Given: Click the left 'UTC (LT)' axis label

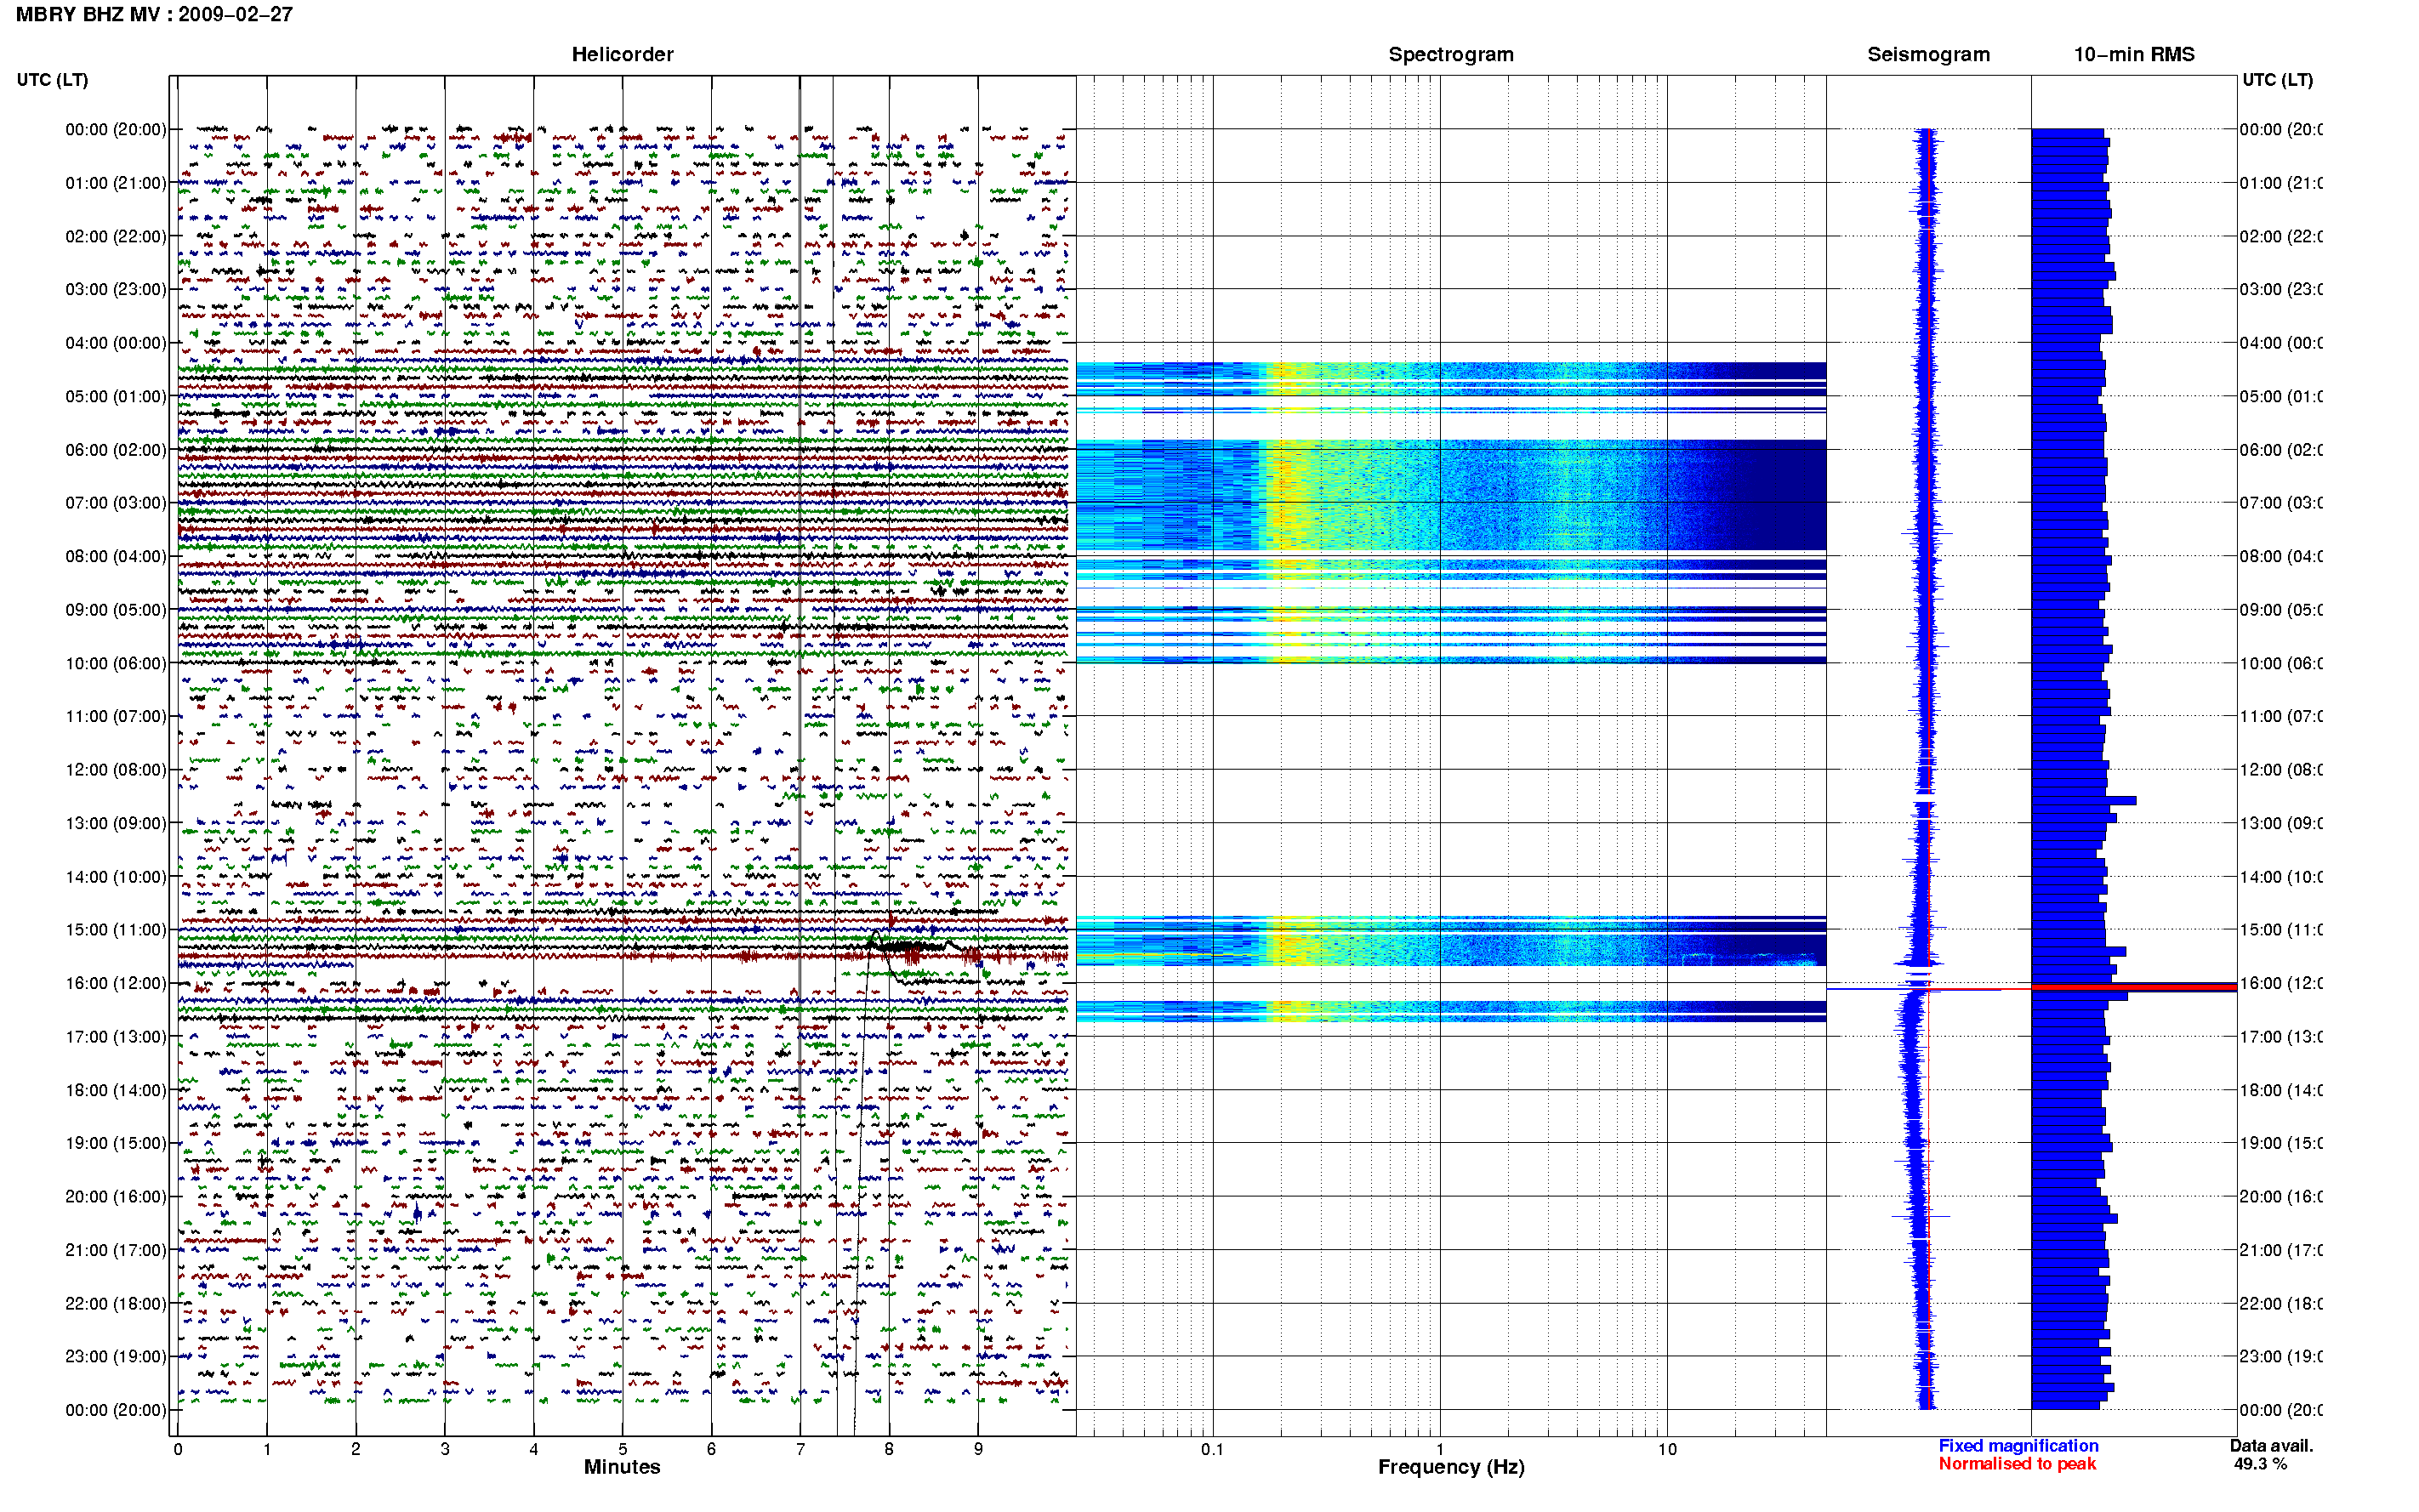Looking at the screenshot, I should tap(52, 80).
